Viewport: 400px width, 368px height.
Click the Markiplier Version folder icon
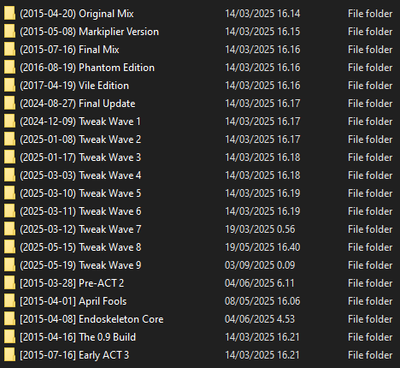[10, 32]
